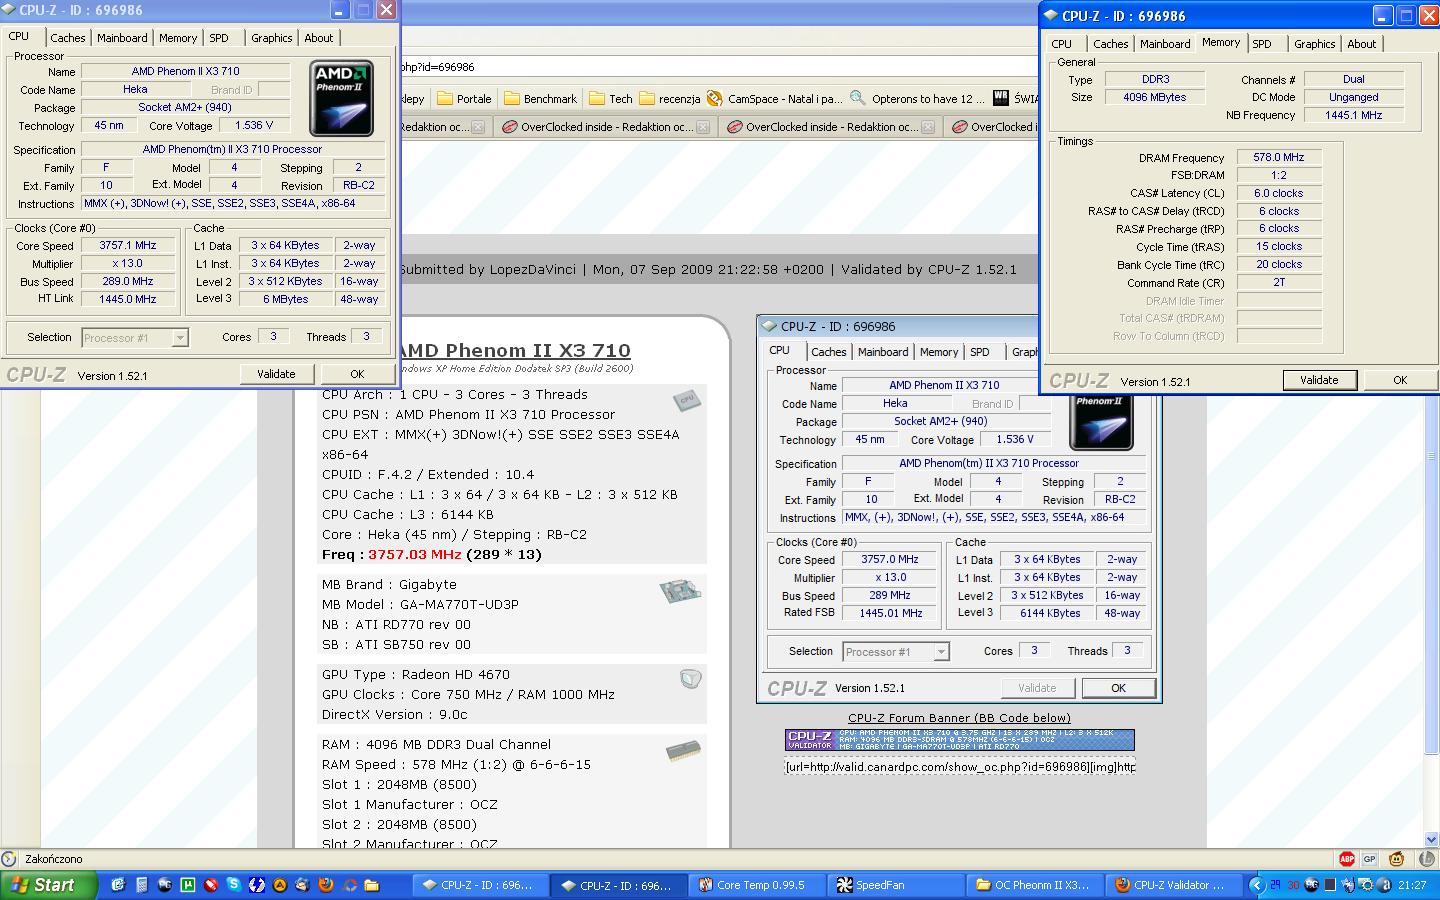The width and height of the screenshot is (1440, 900).
Task: Click OK in the embedded CPU-Z screenshot
Action: (1119, 688)
